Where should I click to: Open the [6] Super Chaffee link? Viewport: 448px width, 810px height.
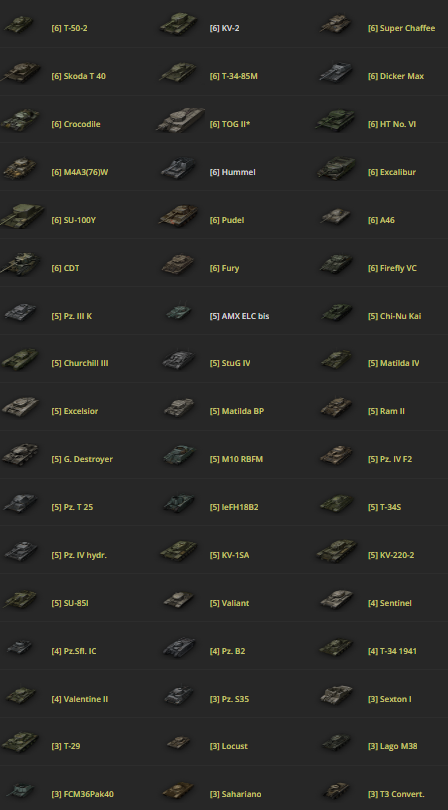(x=401, y=28)
